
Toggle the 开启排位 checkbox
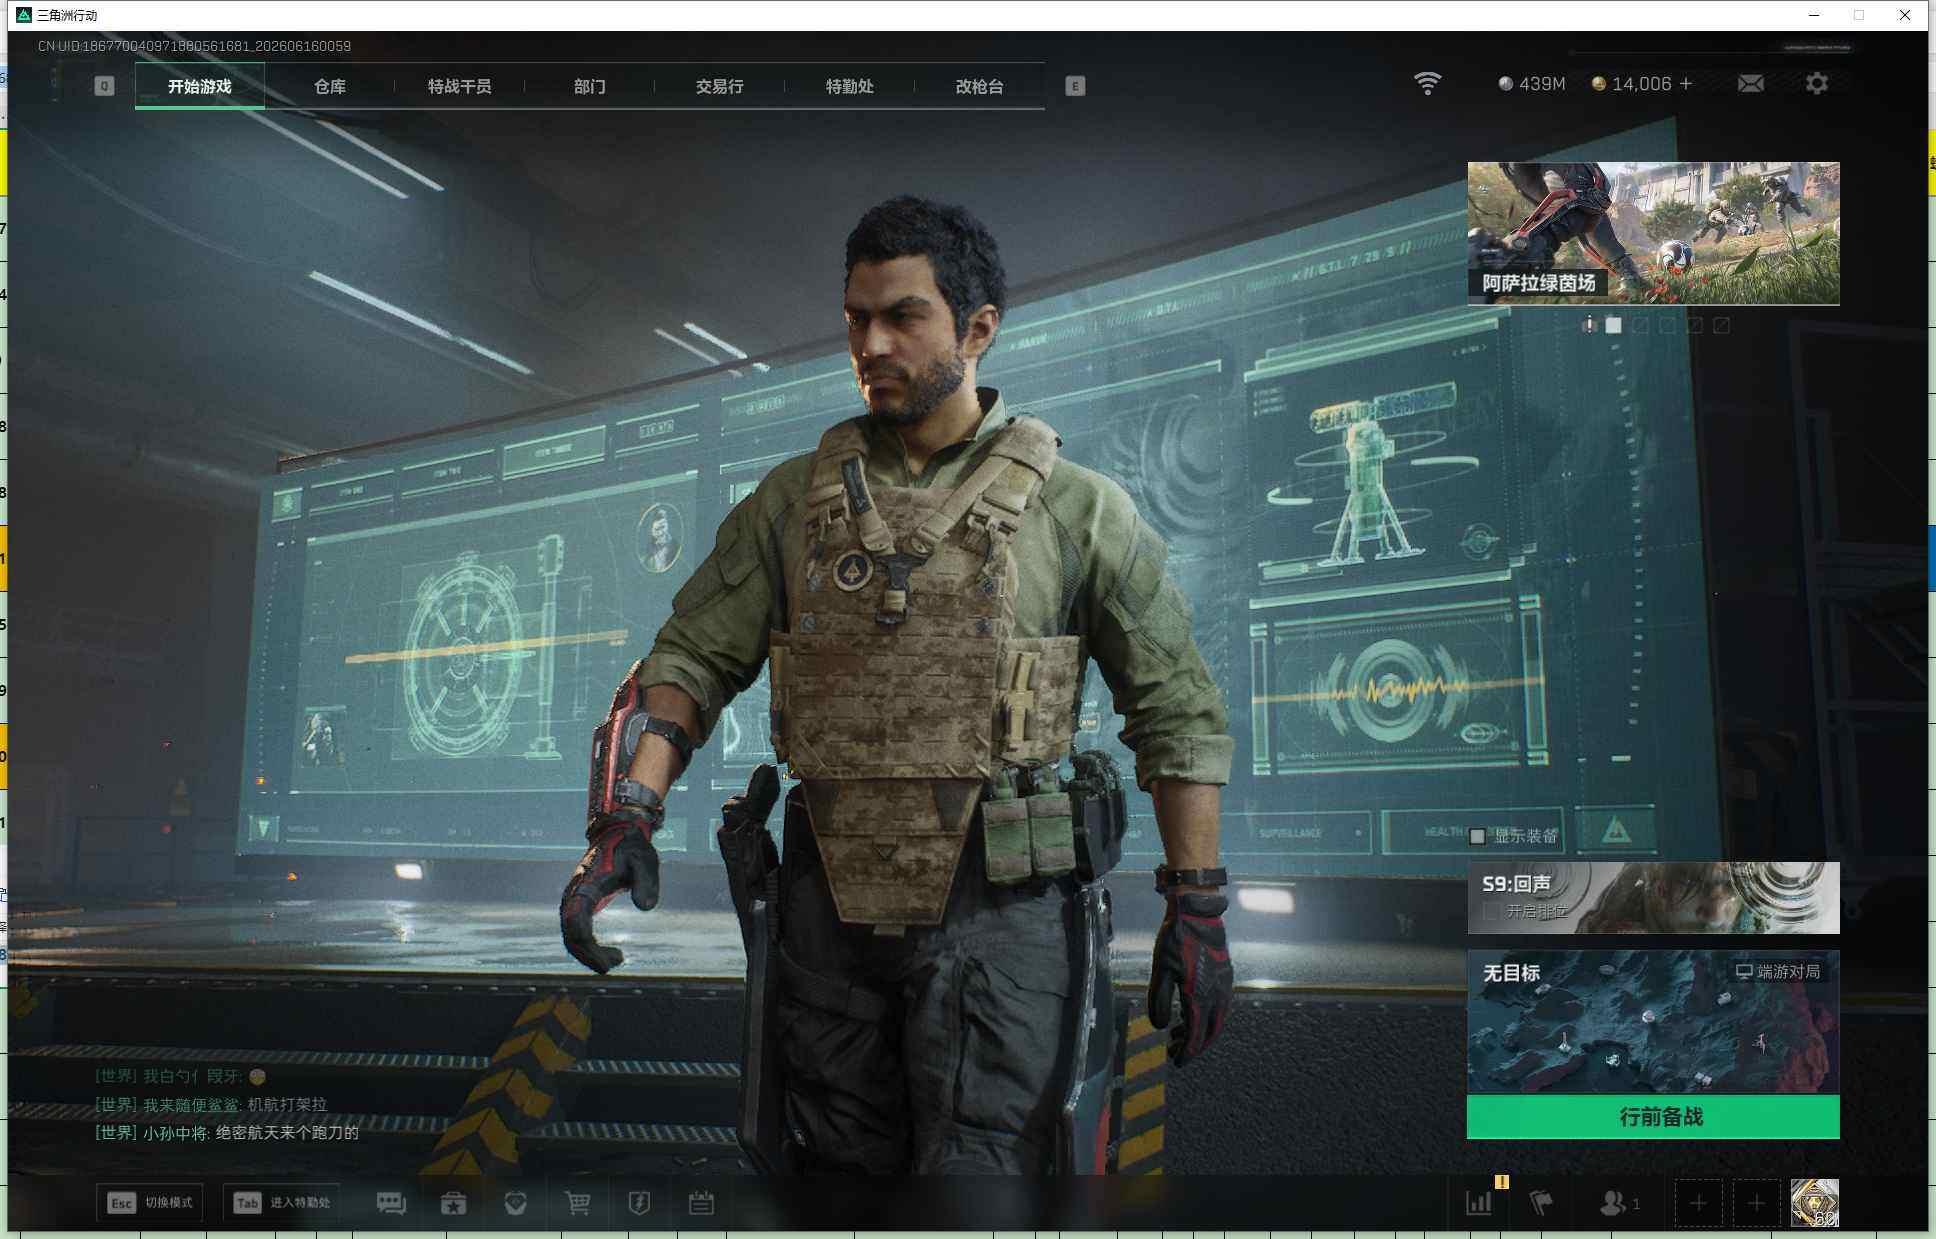coord(1492,911)
